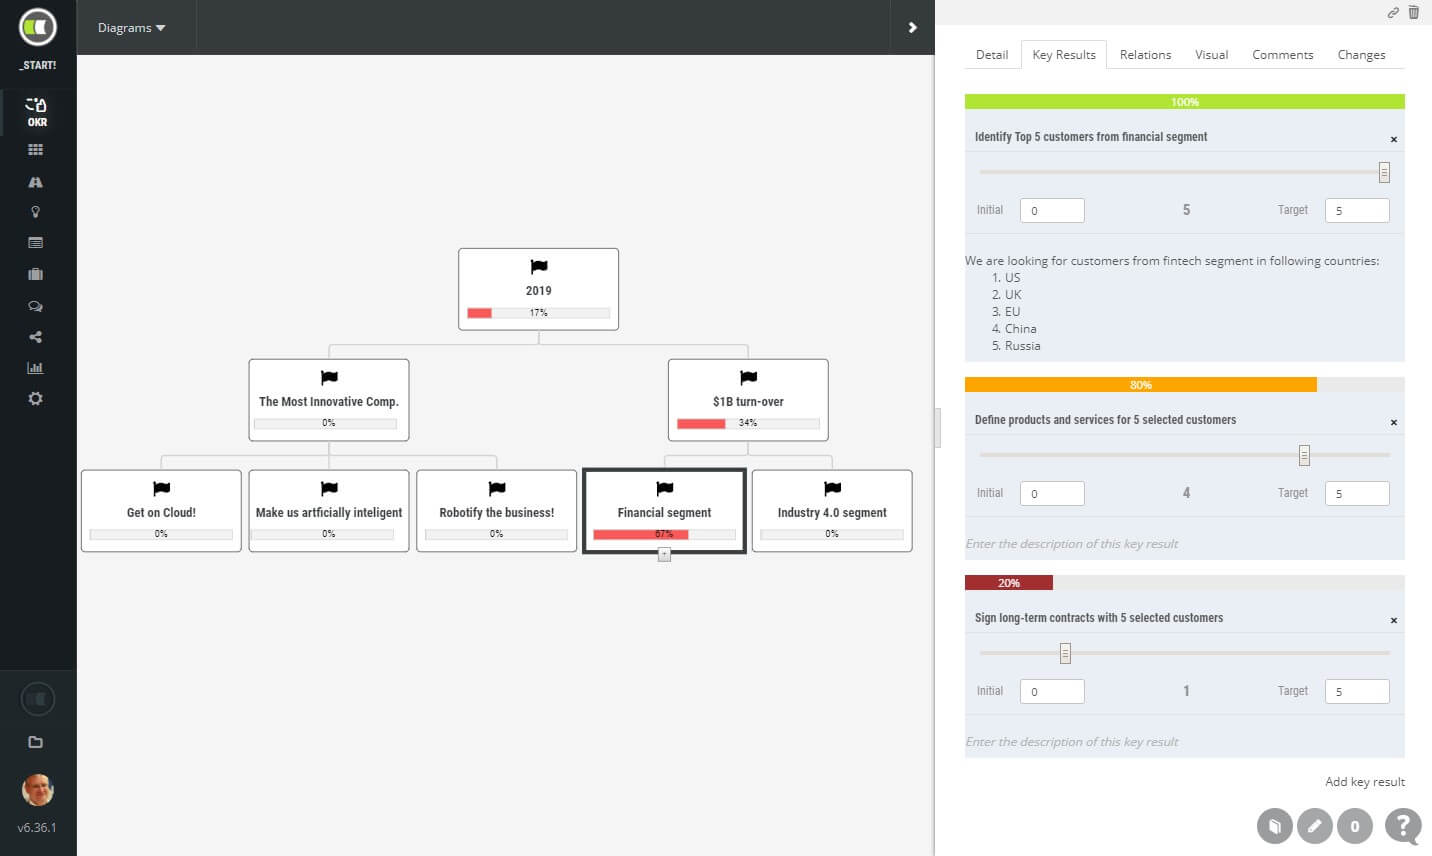Click 'Identify Top 5 customers from financial segment' title
The width and height of the screenshot is (1432, 856).
click(1091, 137)
